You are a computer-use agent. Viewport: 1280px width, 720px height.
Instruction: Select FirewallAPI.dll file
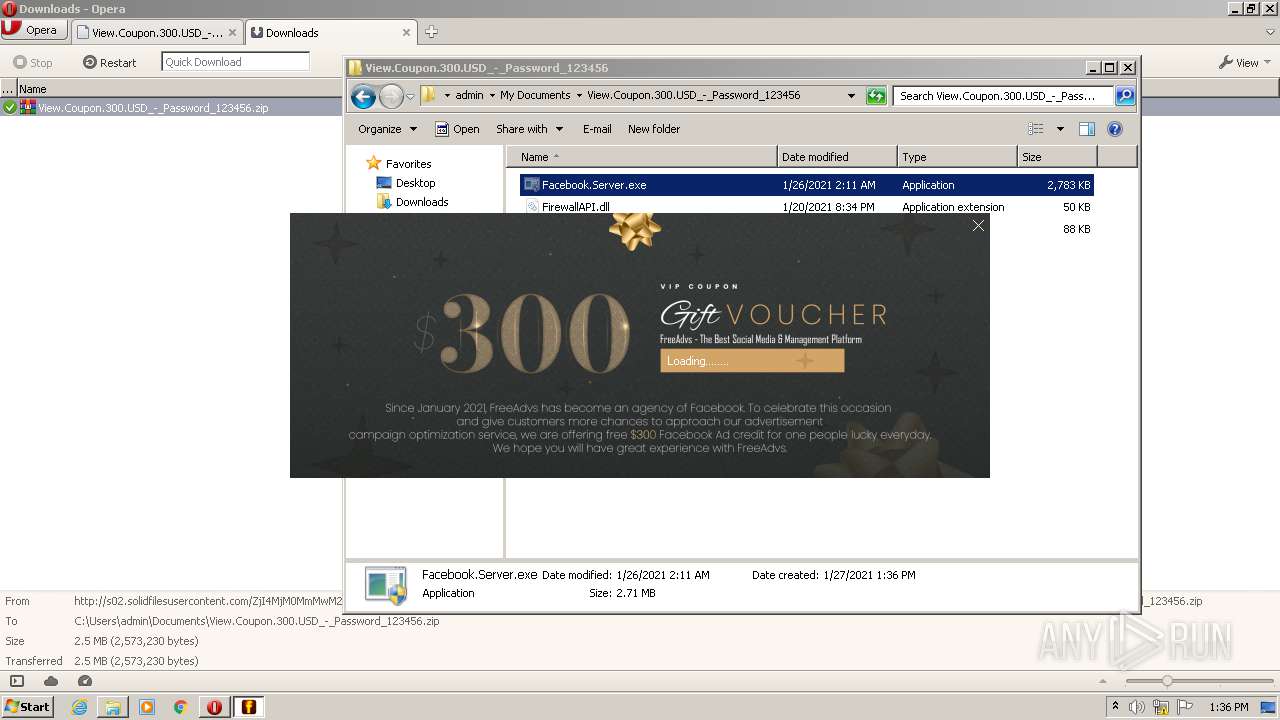click(806, 207)
